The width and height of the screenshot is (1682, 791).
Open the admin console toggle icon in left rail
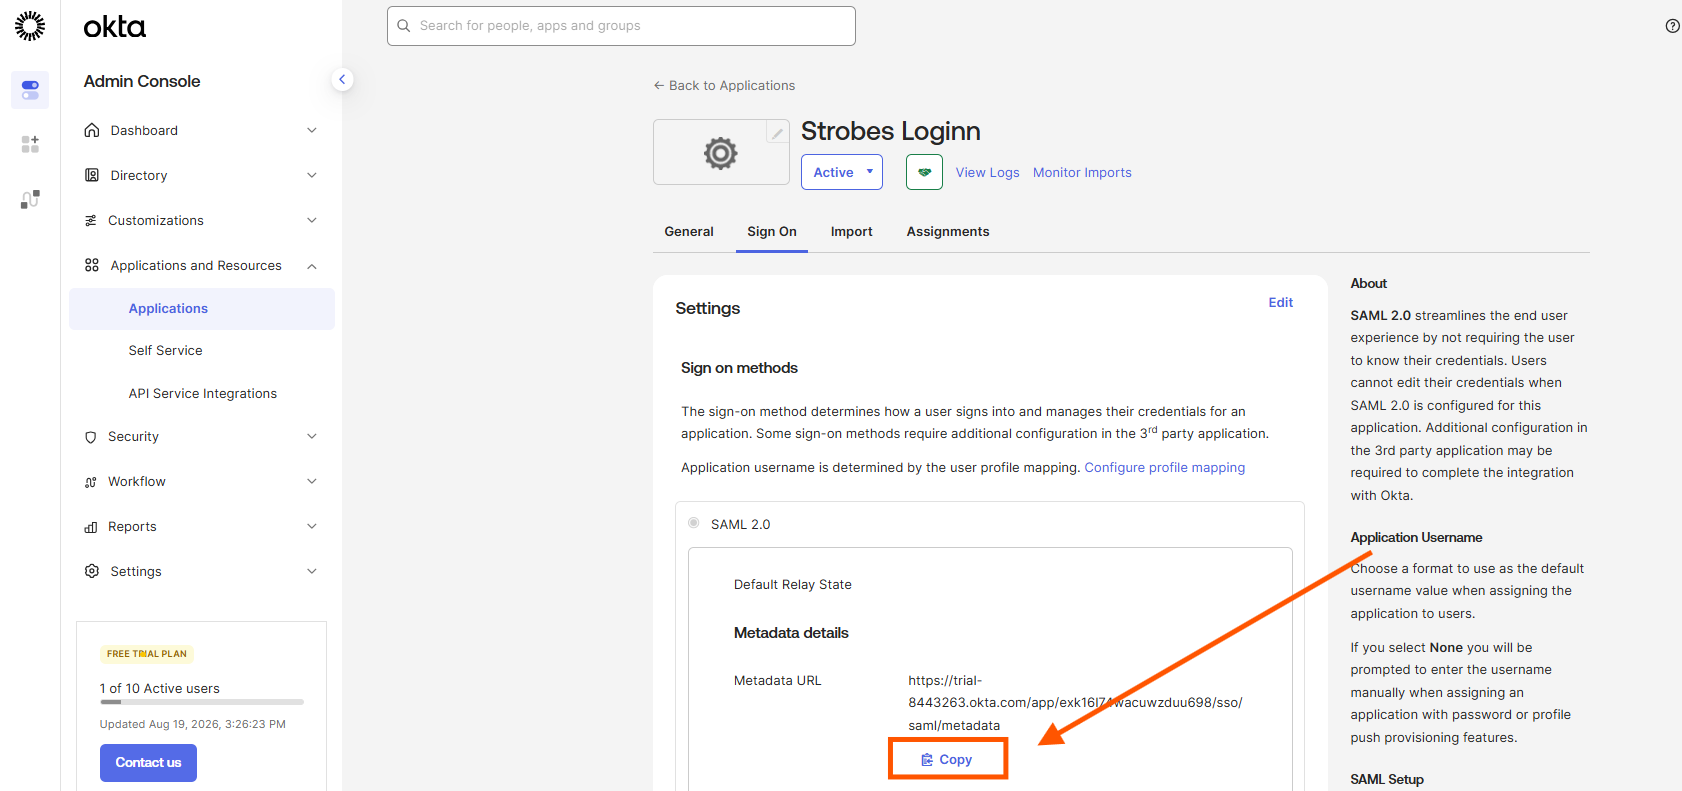click(30, 90)
